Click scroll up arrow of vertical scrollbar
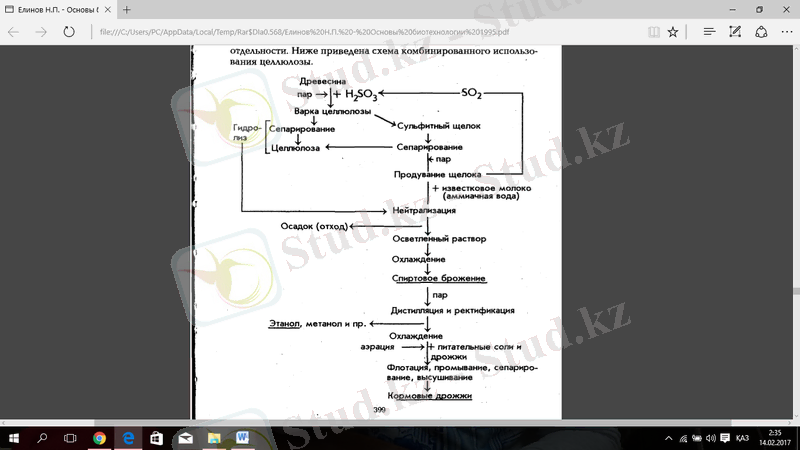Screen dimensions: 800x450 [796, 48]
